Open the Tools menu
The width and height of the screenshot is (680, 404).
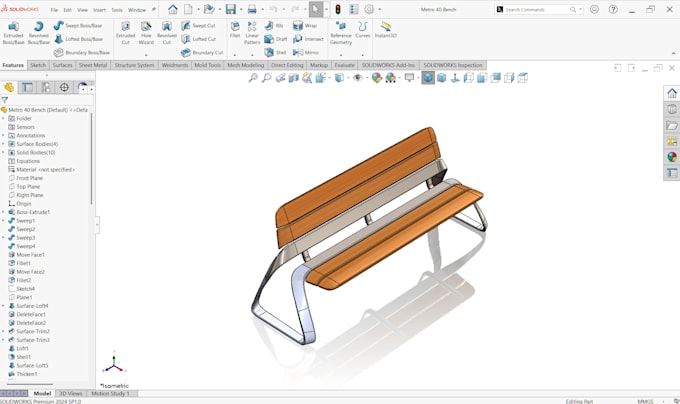click(117, 10)
